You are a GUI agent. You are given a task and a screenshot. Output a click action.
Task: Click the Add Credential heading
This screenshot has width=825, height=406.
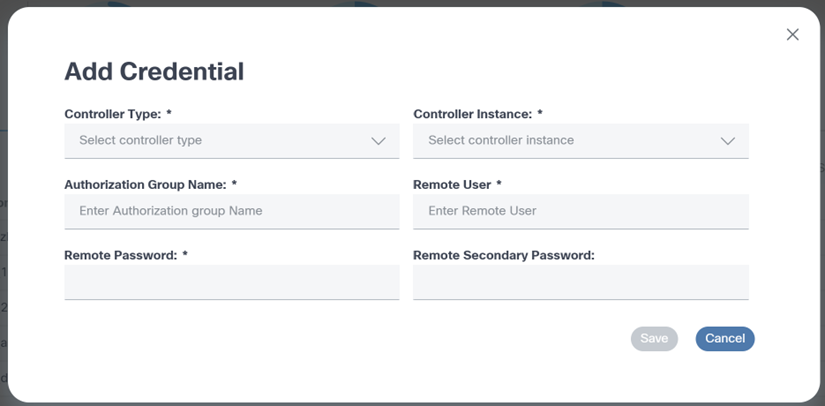(x=154, y=71)
